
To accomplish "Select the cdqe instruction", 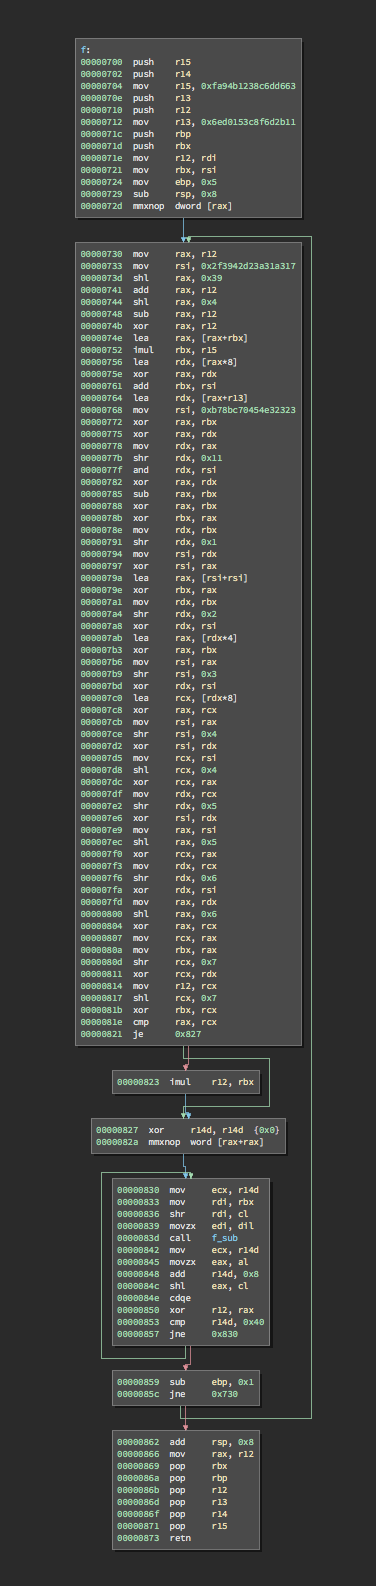I will 179,1297.
